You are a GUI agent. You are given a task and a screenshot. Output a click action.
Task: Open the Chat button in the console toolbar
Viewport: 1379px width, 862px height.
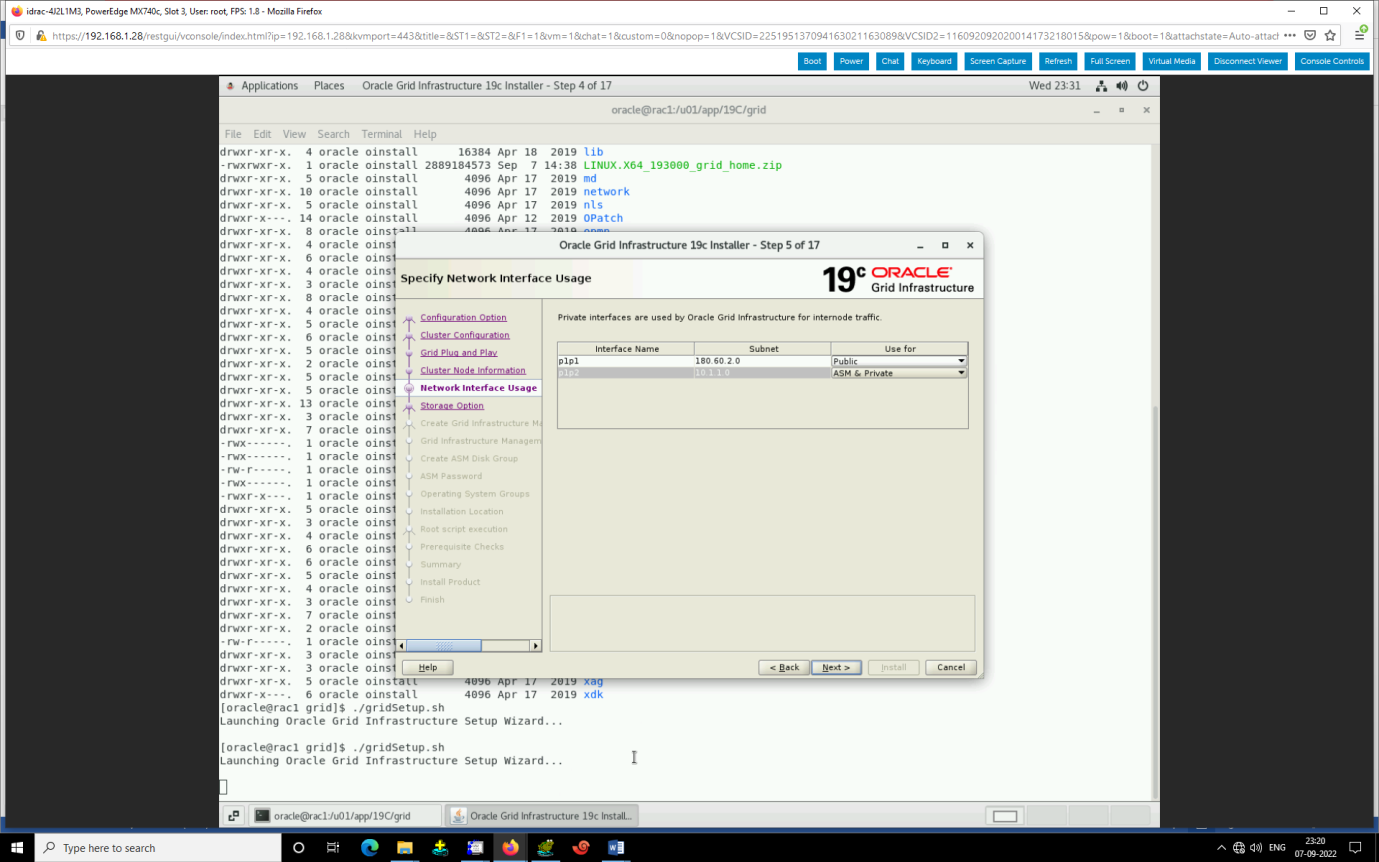pyautogui.click(x=890, y=61)
